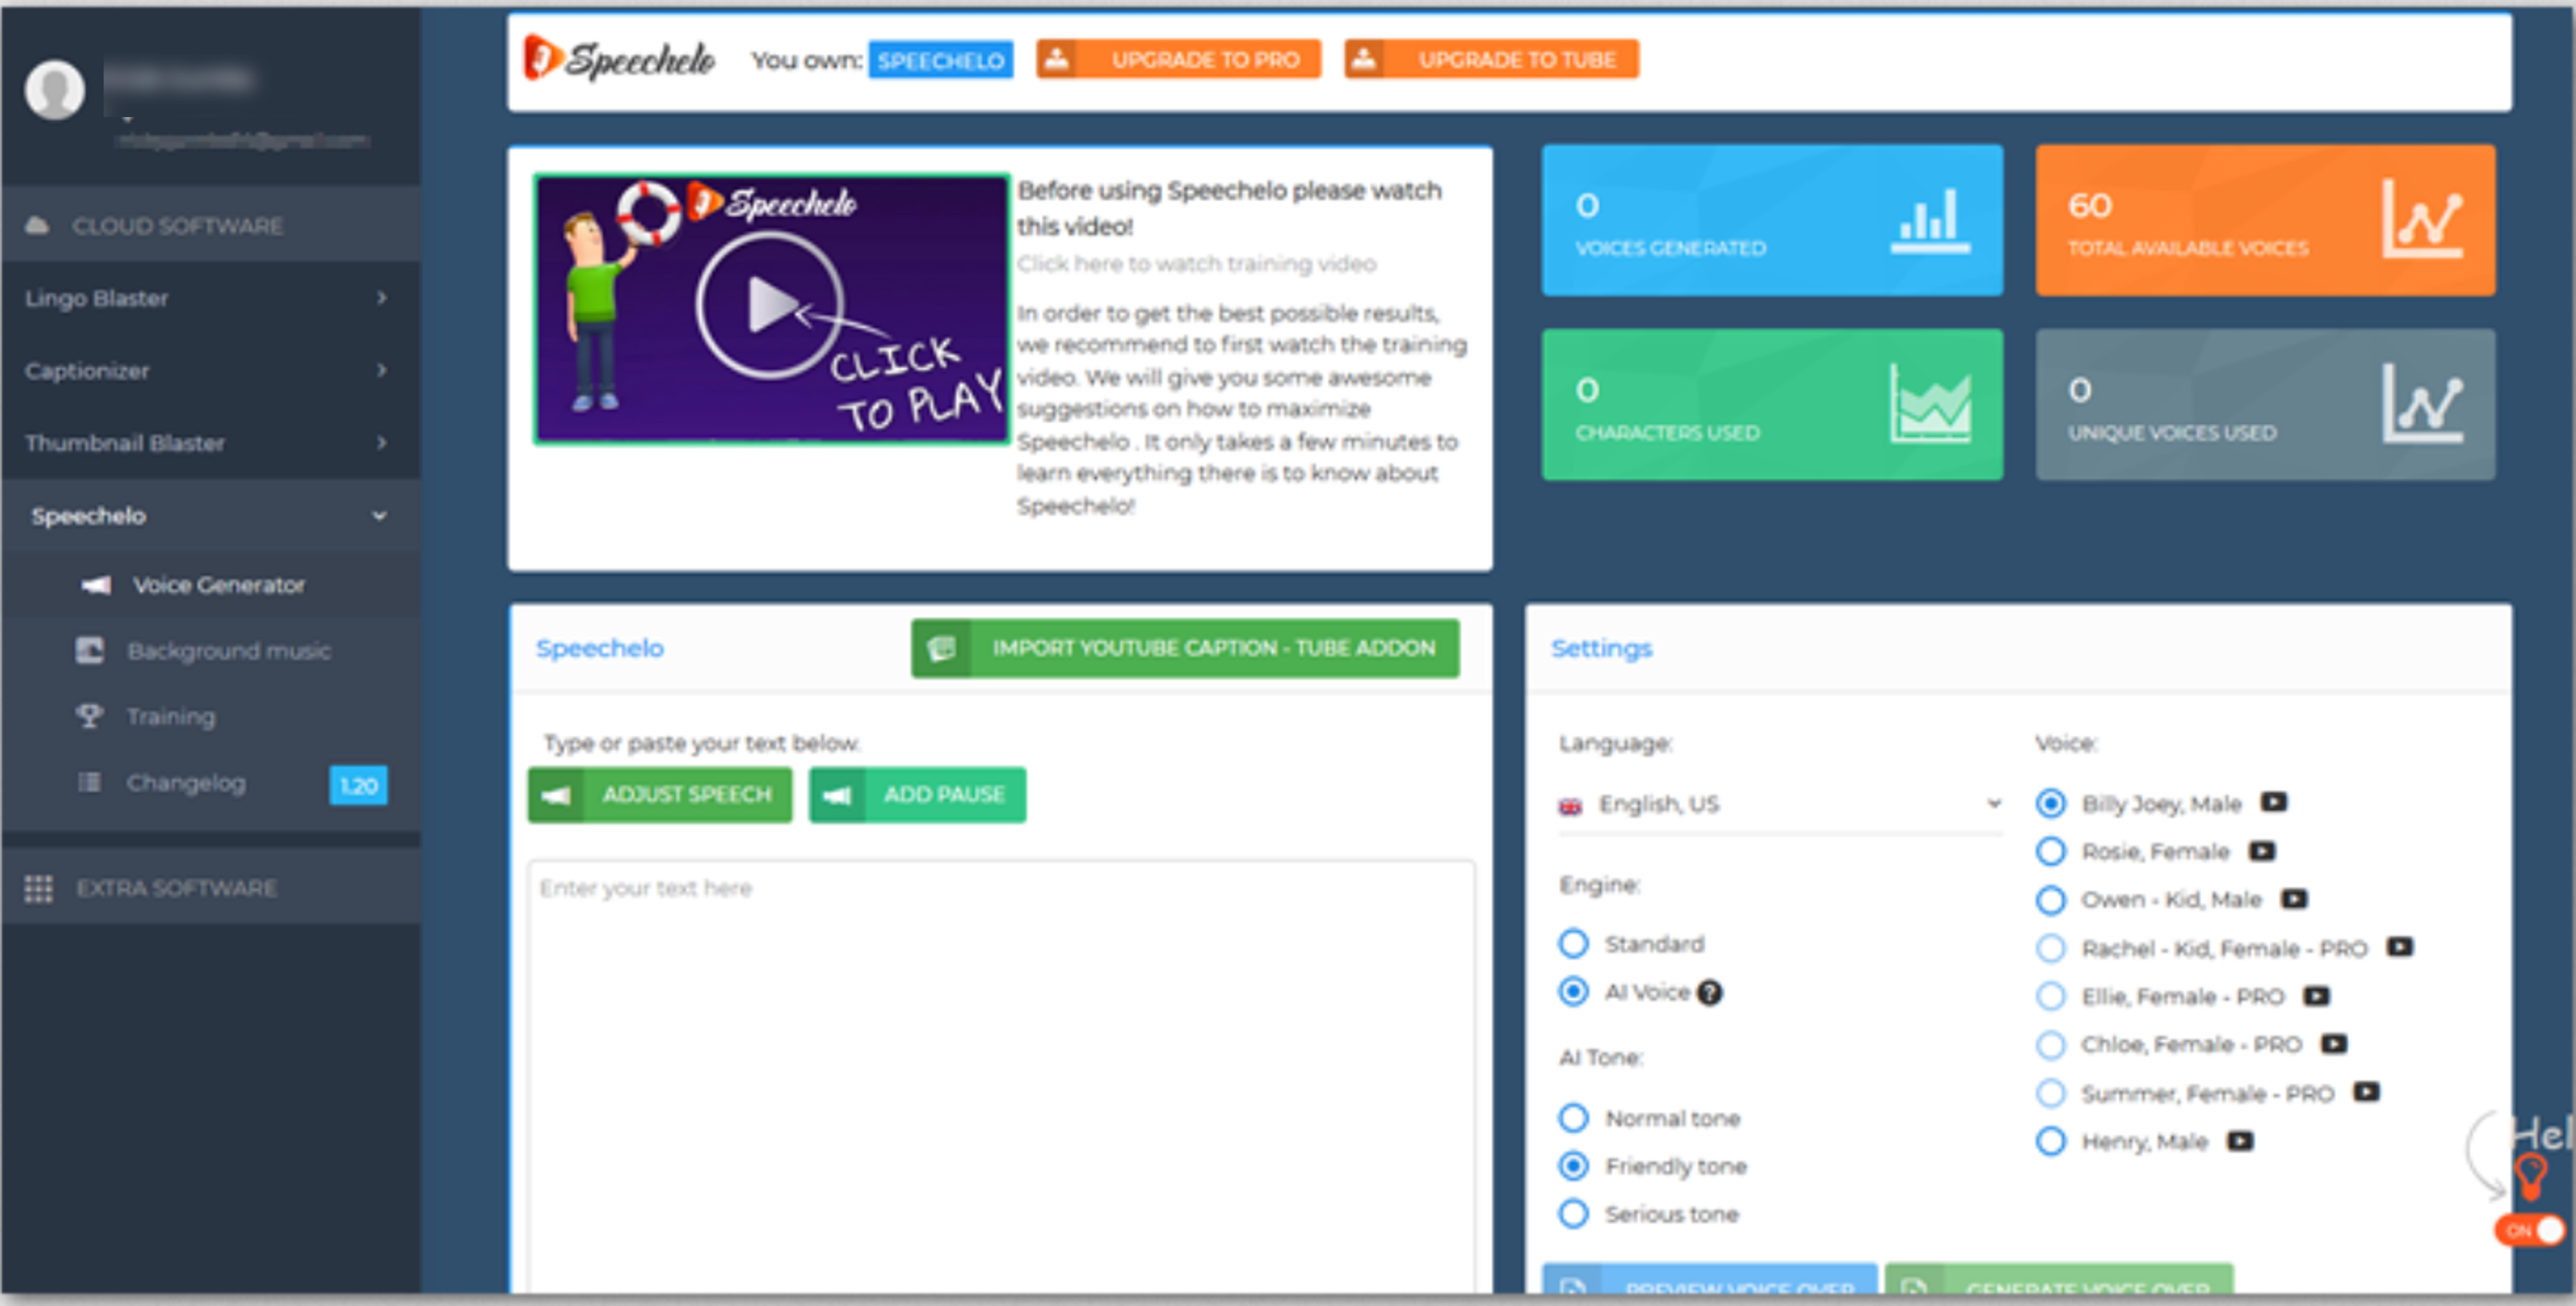Click the Voice Generator megaphone icon
Image resolution: width=2576 pixels, height=1306 pixels.
(x=96, y=585)
